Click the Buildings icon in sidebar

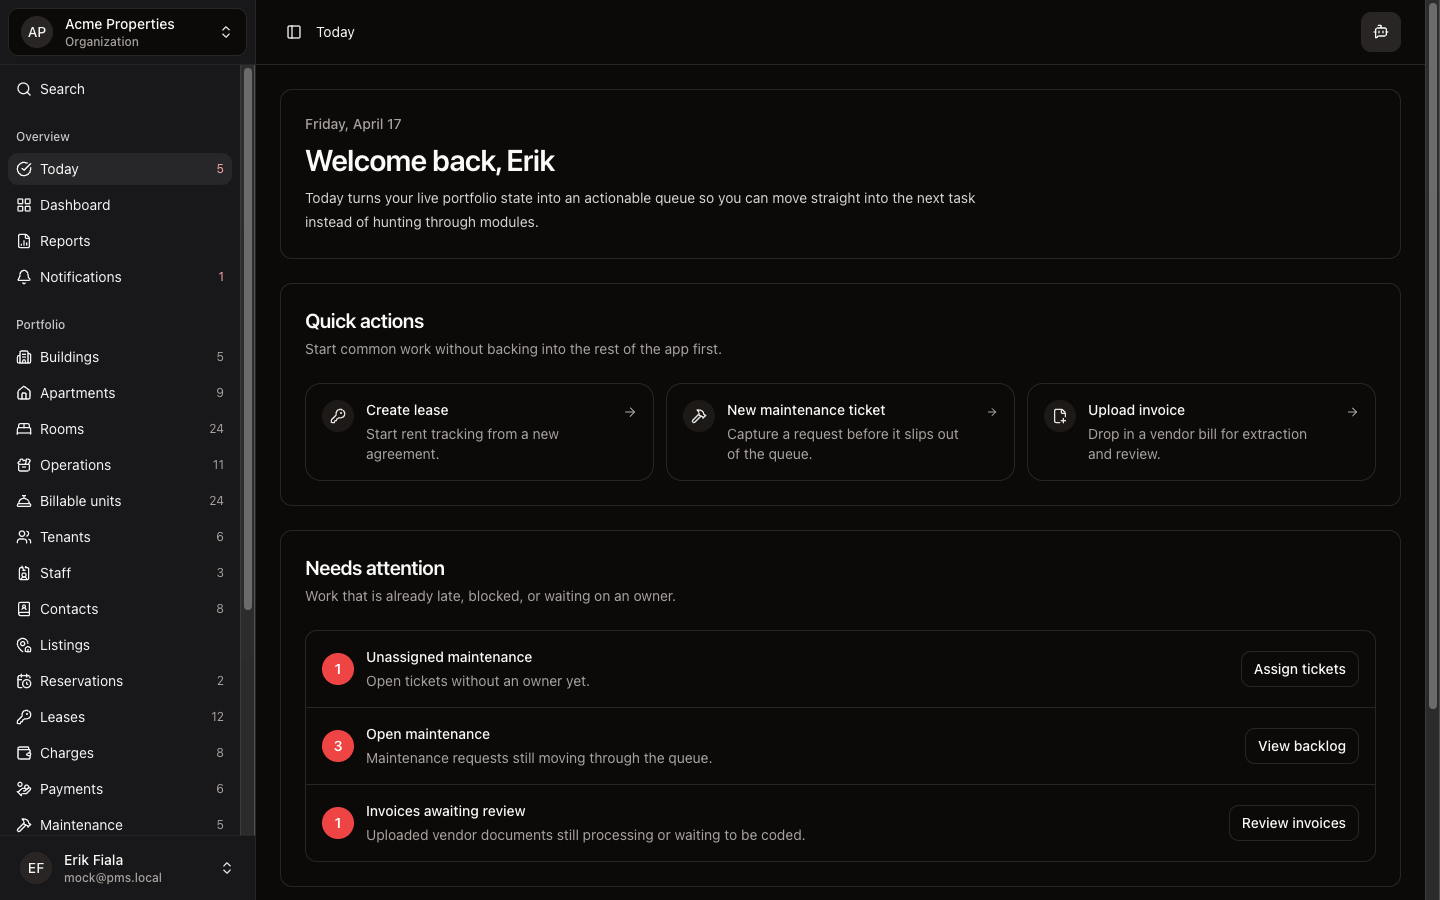click(x=24, y=357)
